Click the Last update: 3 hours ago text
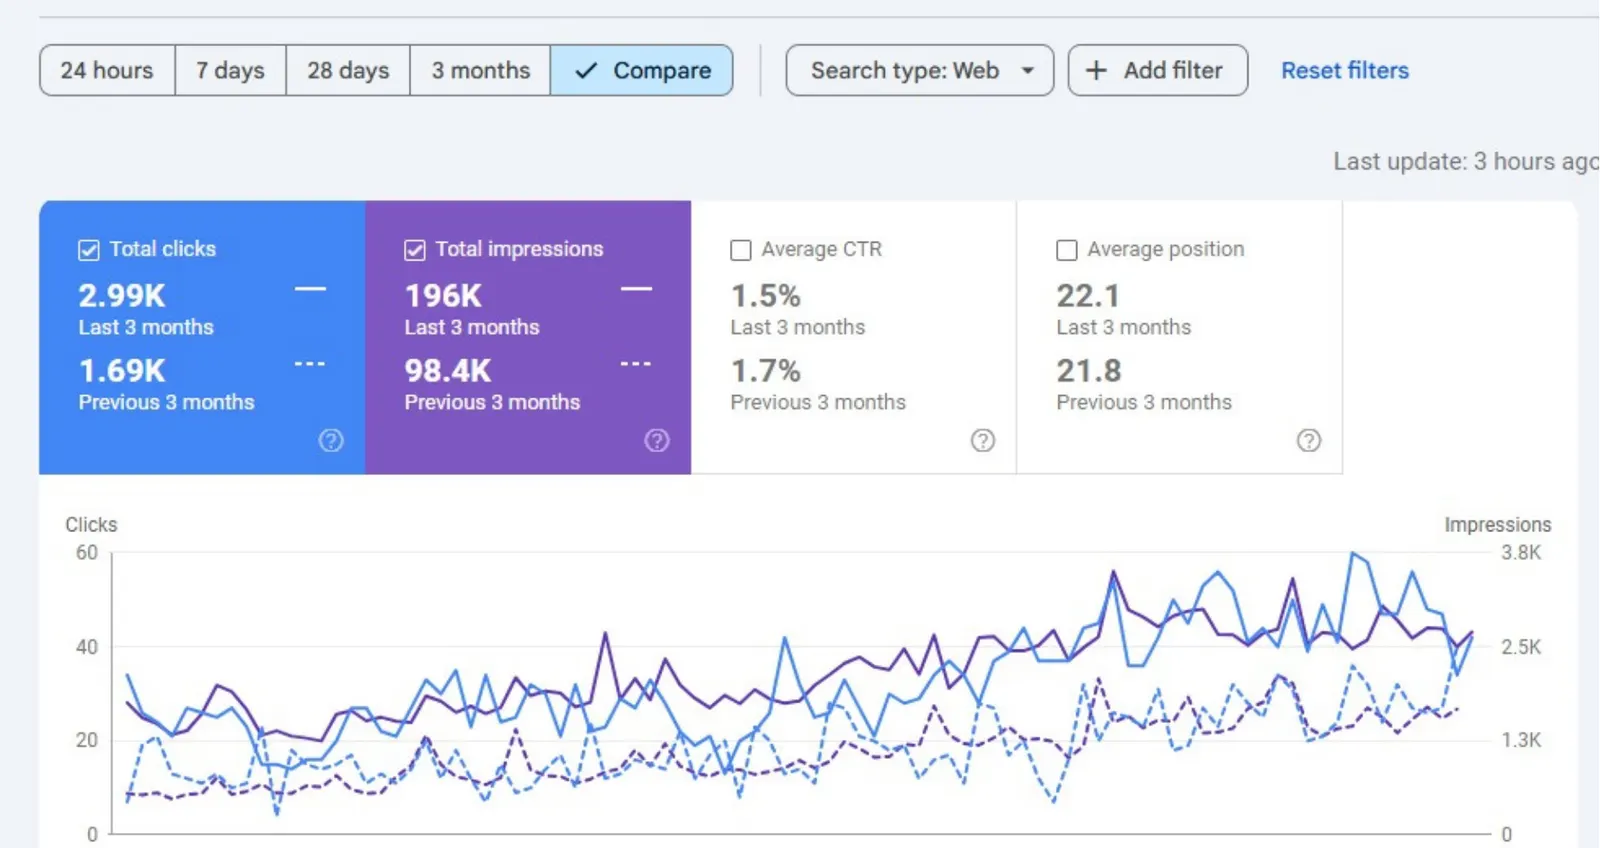The width and height of the screenshot is (1600, 848). (1466, 161)
